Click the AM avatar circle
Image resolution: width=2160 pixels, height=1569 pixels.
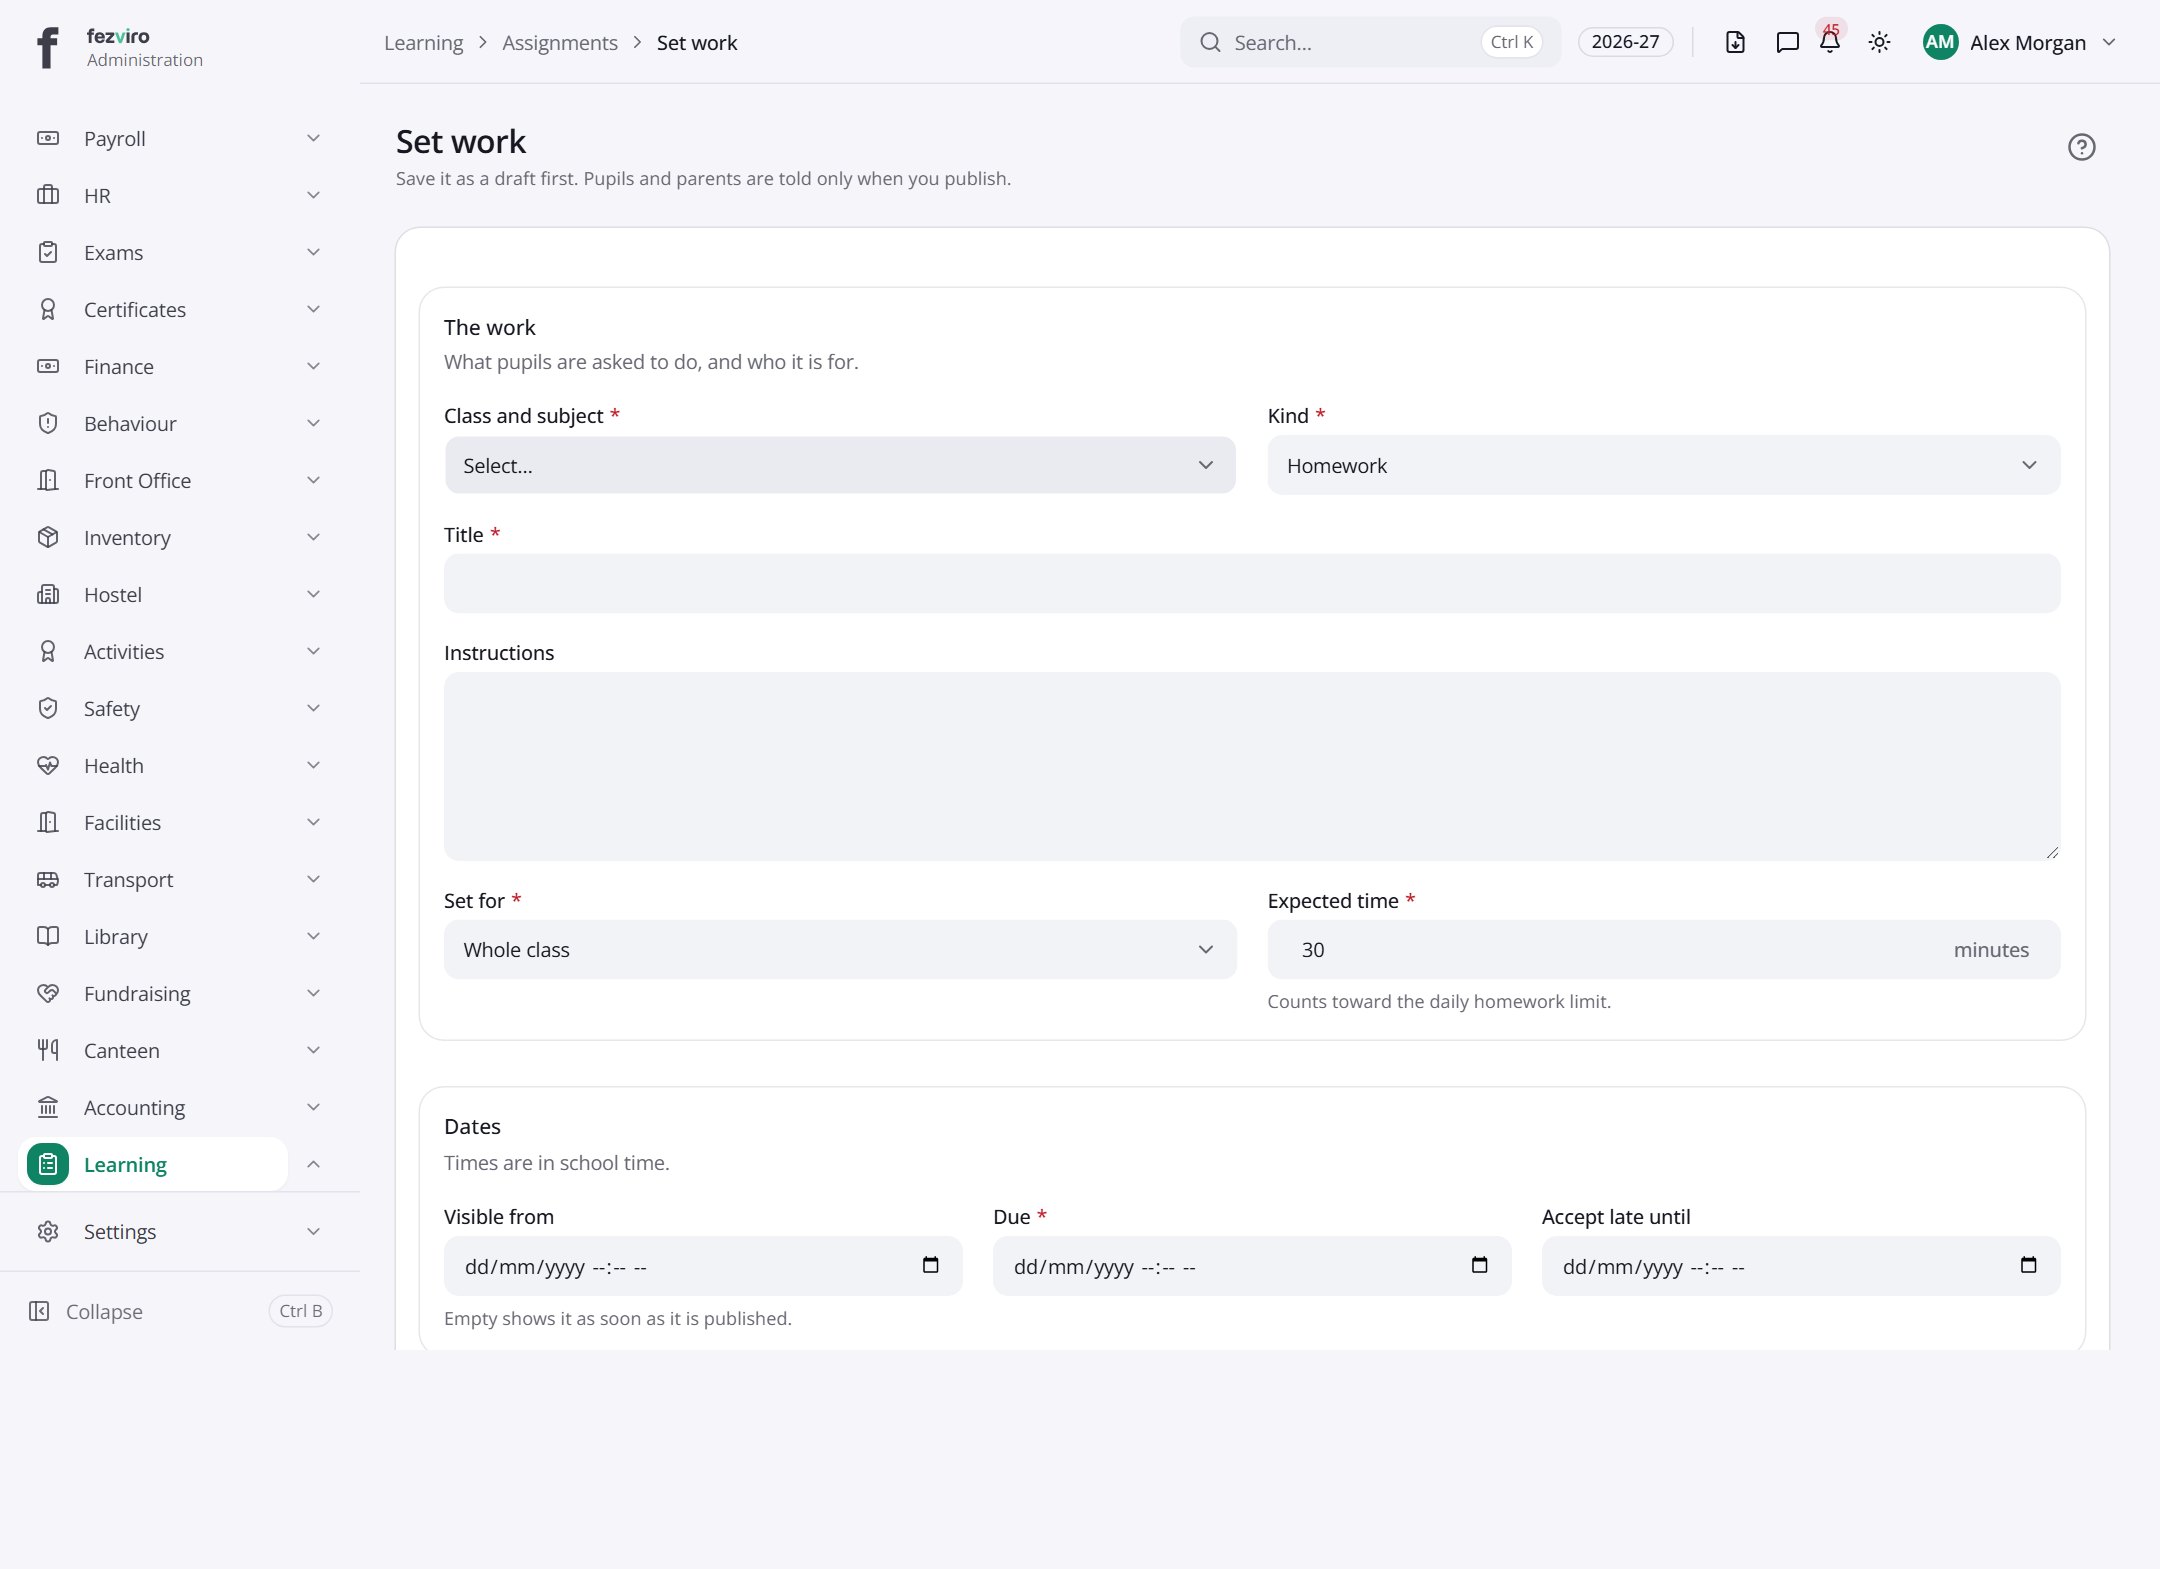point(1940,42)
